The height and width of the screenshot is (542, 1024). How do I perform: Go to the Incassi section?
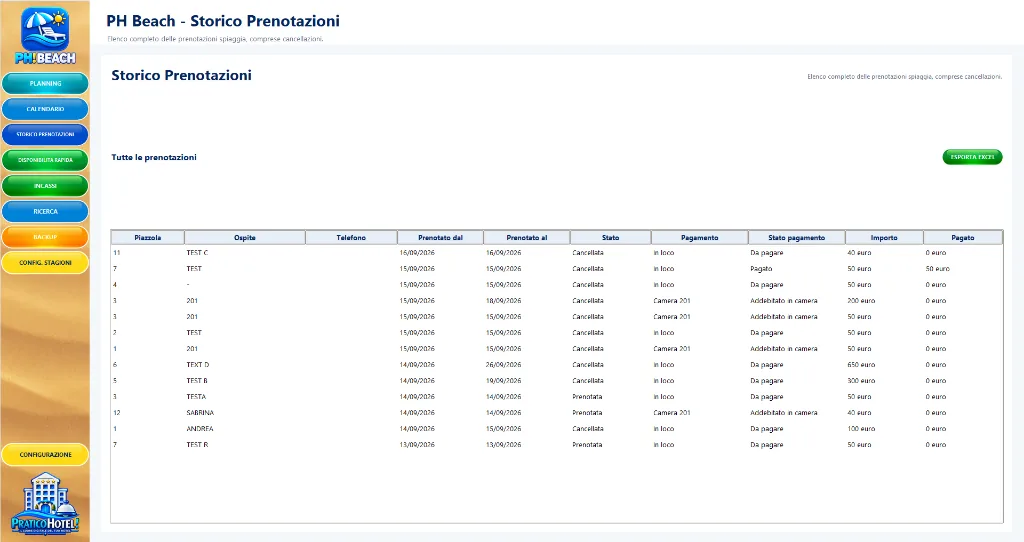[x=45, y=186]
